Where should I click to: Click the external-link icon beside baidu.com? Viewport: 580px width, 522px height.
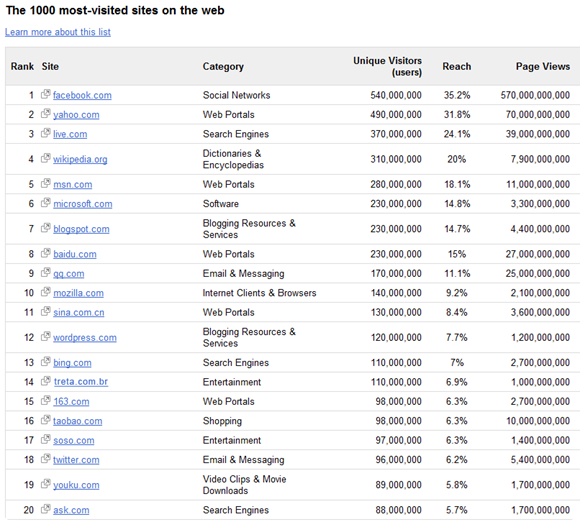[x=45, y=253]
